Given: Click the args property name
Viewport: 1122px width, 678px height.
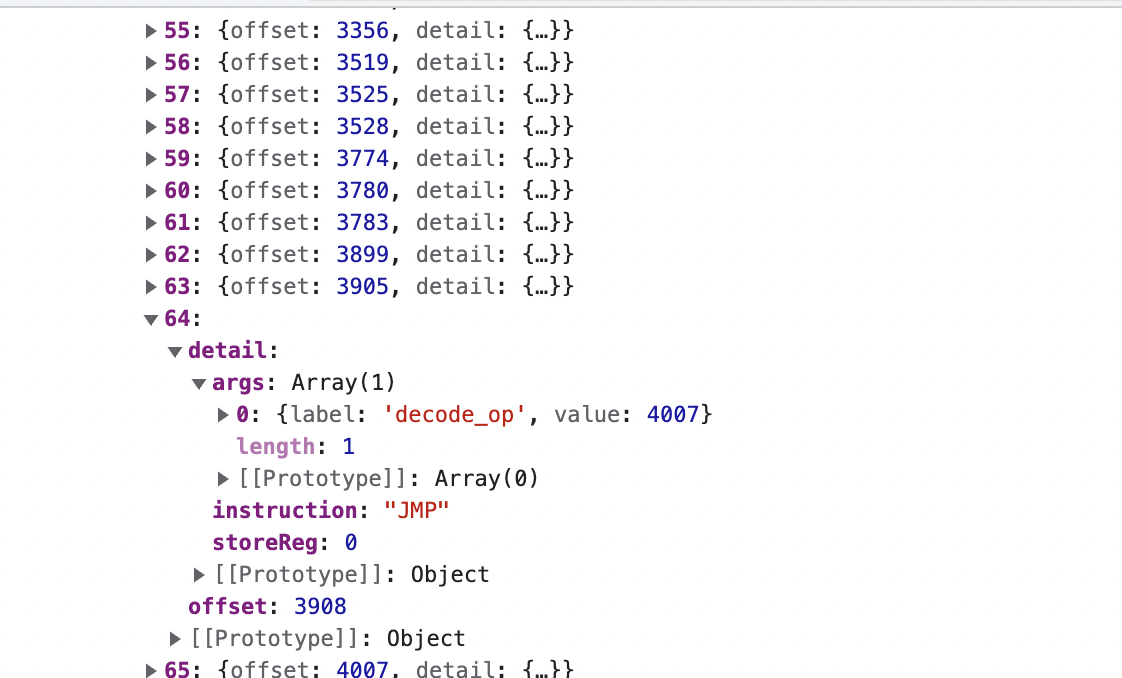Looking at the screenshot, I should coord(238,383).
